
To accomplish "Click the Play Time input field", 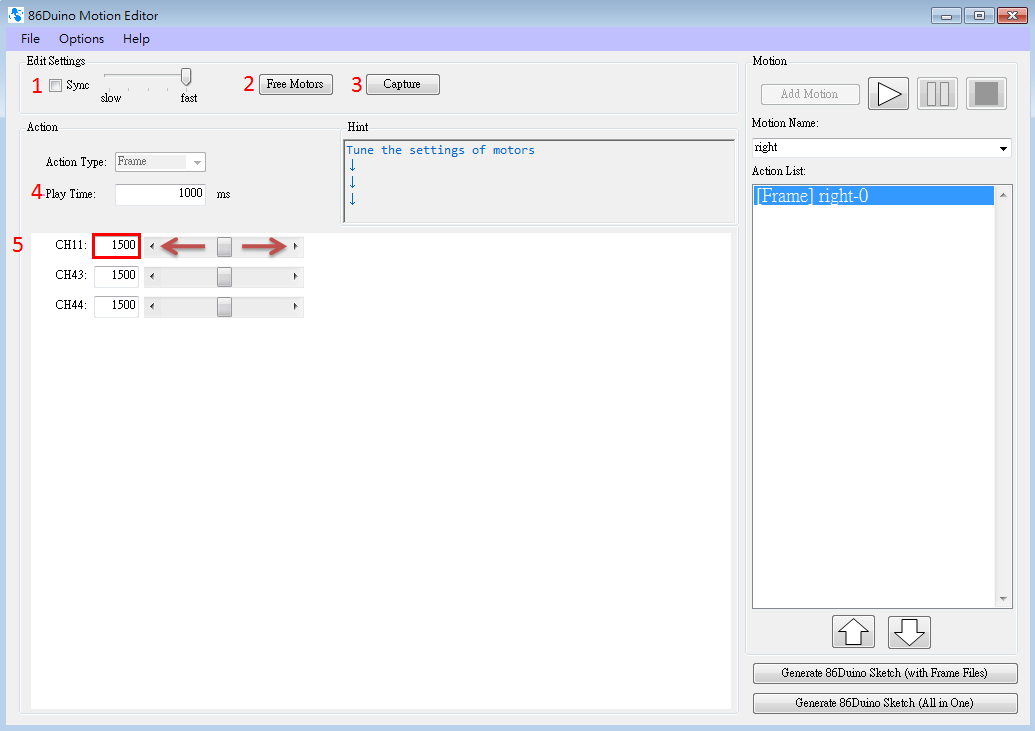I will click(160, 194).
